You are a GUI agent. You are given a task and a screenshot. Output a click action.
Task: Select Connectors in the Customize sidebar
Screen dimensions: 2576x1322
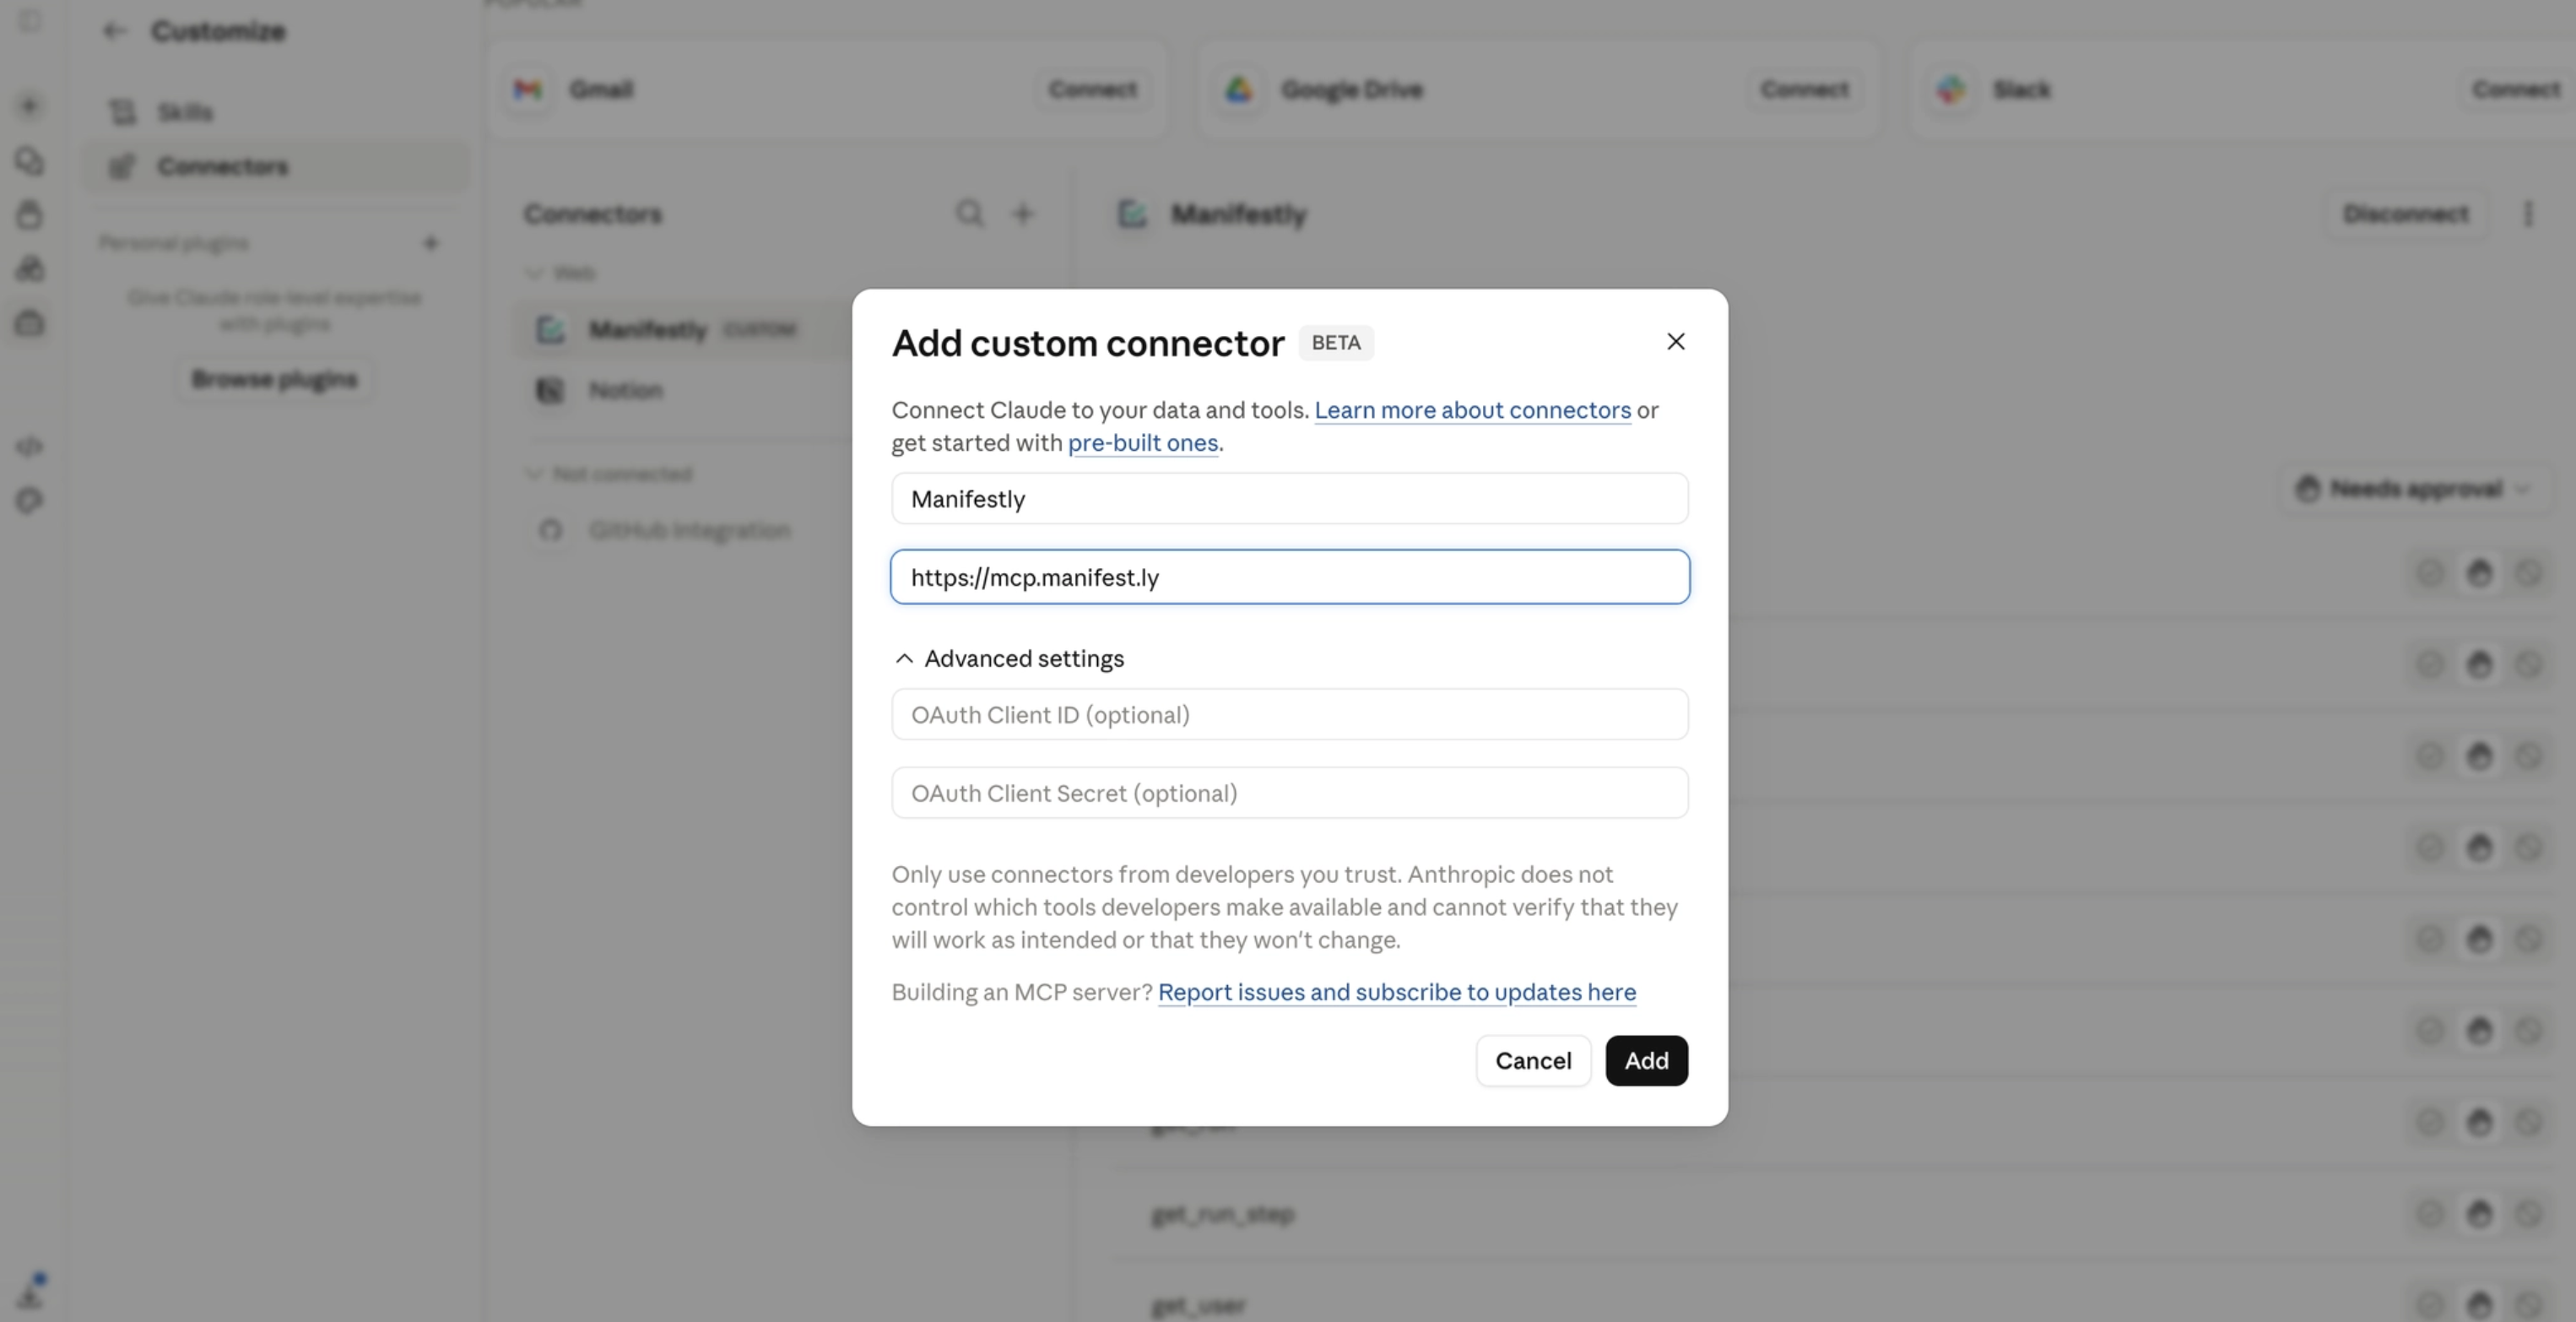point(275,166)
